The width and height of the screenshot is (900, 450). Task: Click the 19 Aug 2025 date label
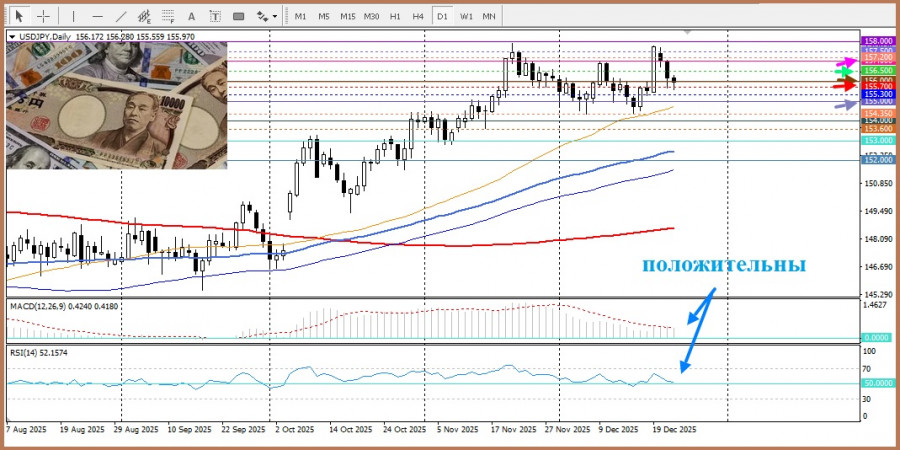pyautogui.click(x=82, y=429)
